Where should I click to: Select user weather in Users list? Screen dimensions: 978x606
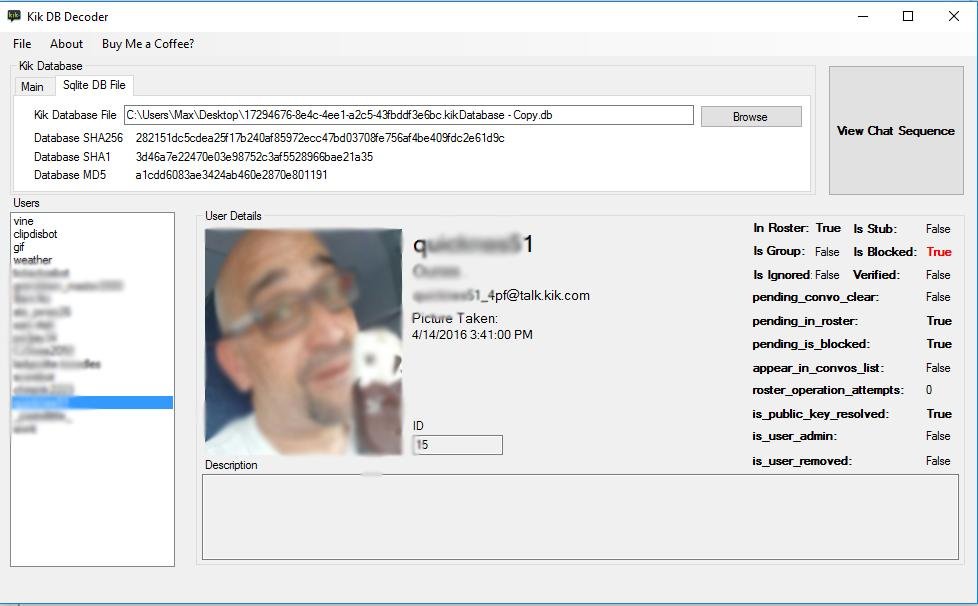coord(32,259)
